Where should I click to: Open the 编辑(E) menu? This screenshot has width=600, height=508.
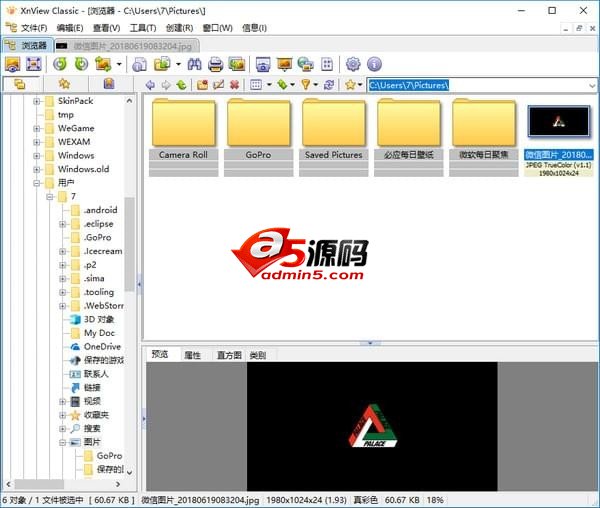(x=70, y=28)
